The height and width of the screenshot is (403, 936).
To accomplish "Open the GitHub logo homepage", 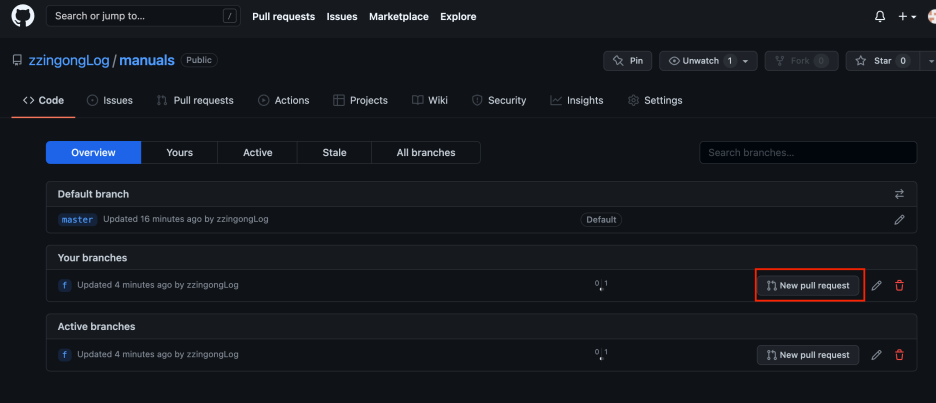I will point(23,16).
